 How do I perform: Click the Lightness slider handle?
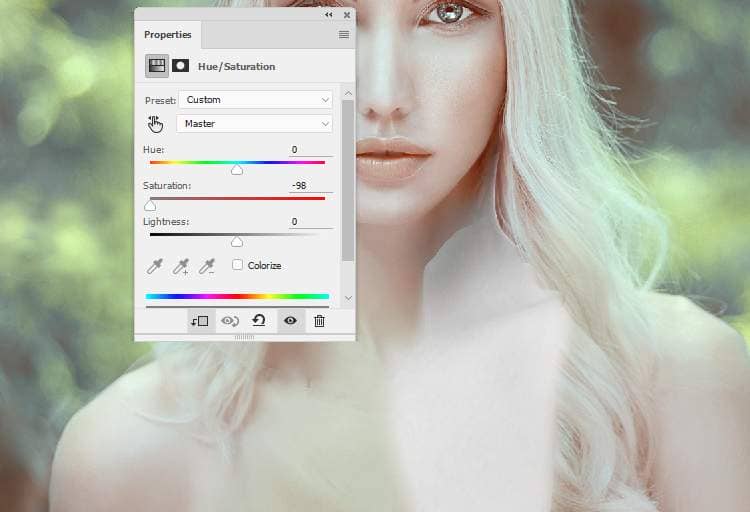pos(237,242)
